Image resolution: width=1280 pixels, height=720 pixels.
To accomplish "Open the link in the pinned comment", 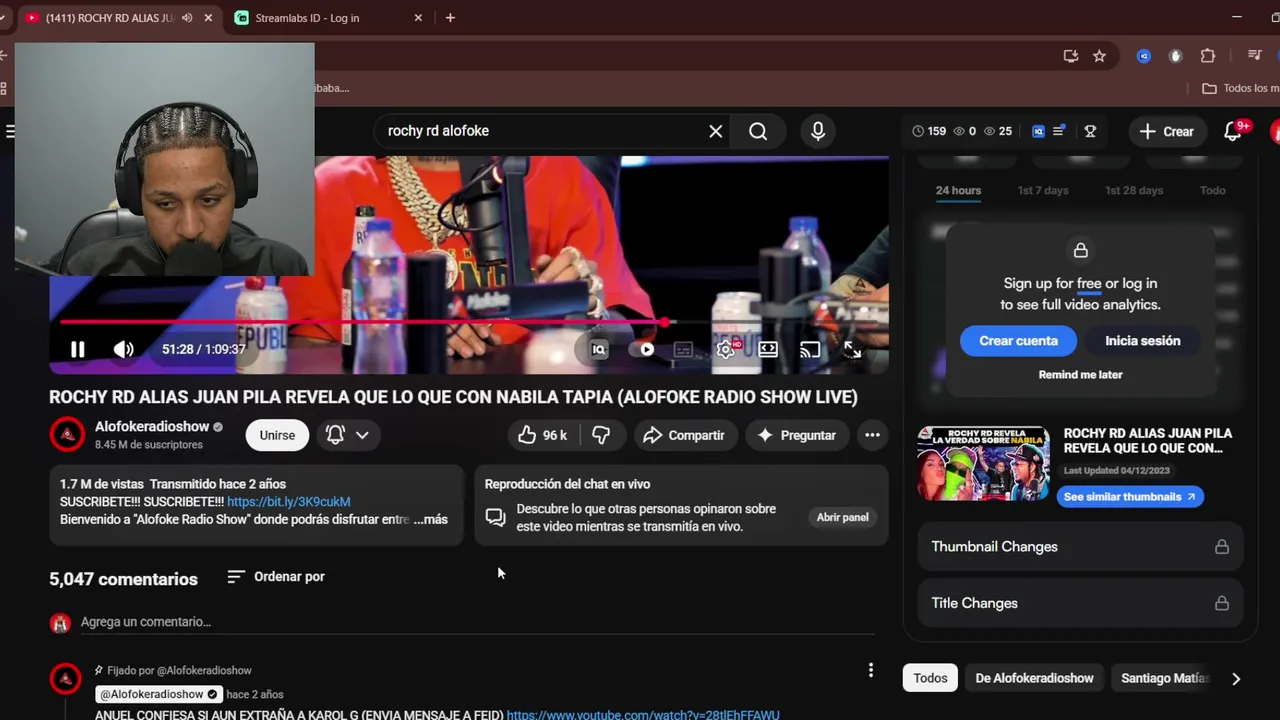I will 642,714.
